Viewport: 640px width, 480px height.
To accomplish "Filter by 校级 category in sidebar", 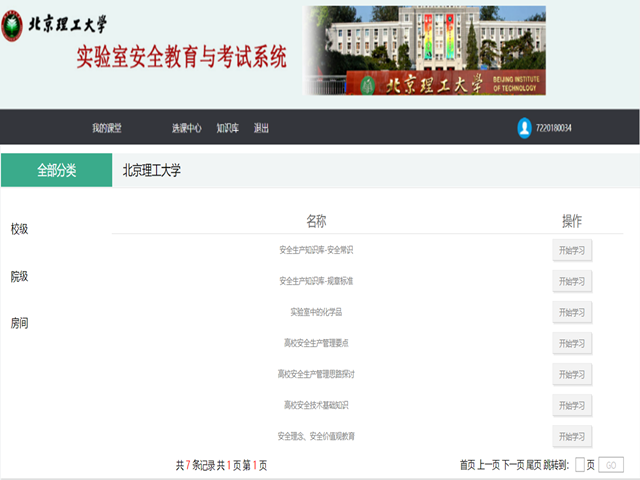I will click(x=20, y=229).
